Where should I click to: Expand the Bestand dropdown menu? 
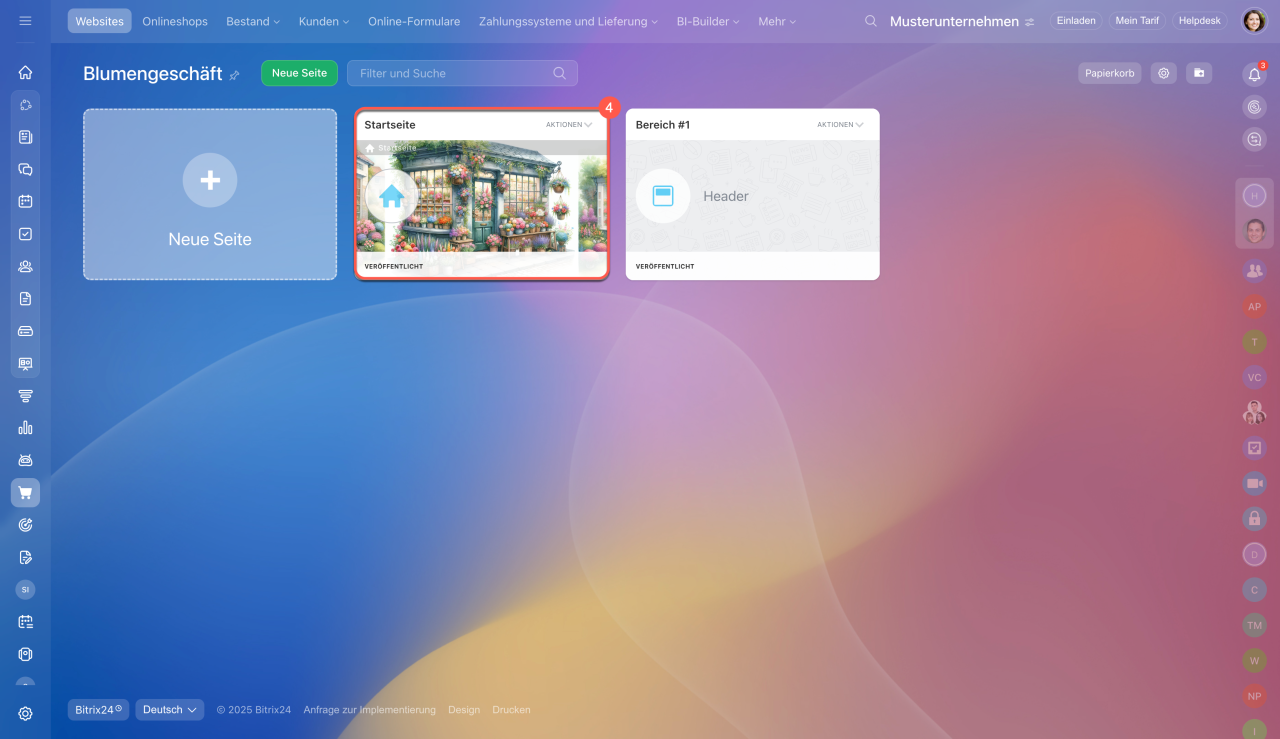(253, 21)
